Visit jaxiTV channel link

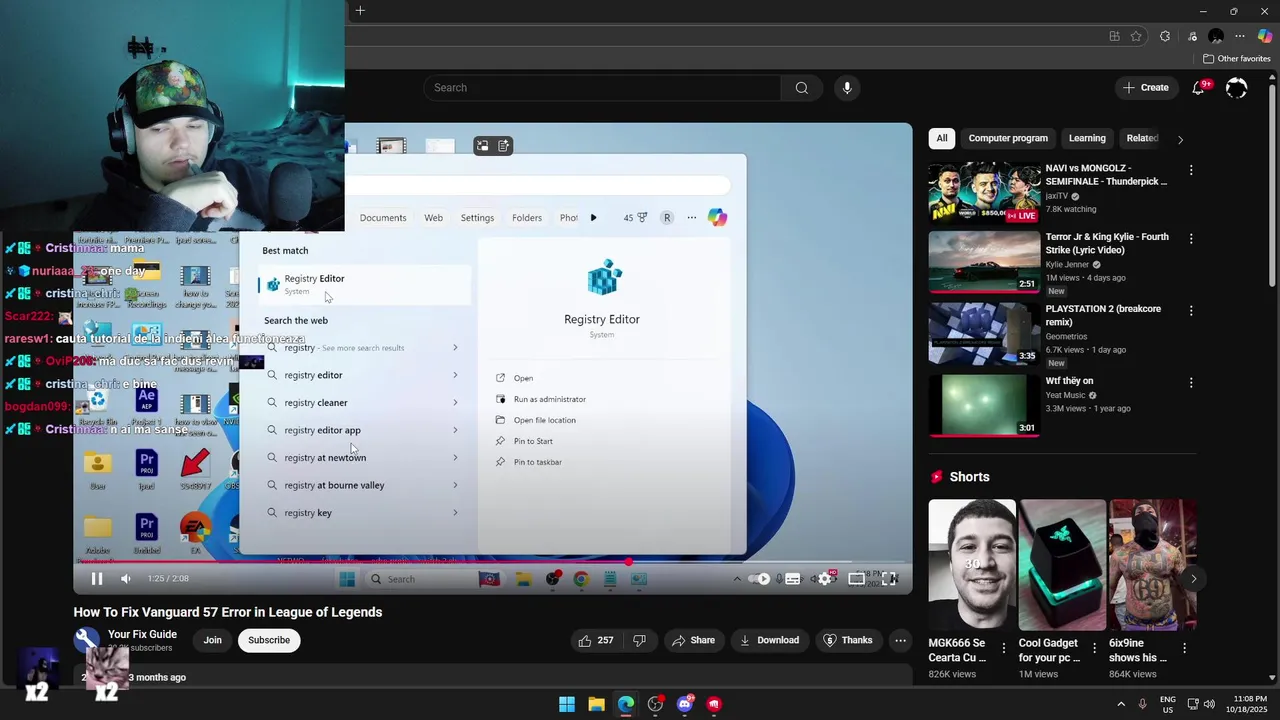pyautogui.click(x=1057, y=196)
